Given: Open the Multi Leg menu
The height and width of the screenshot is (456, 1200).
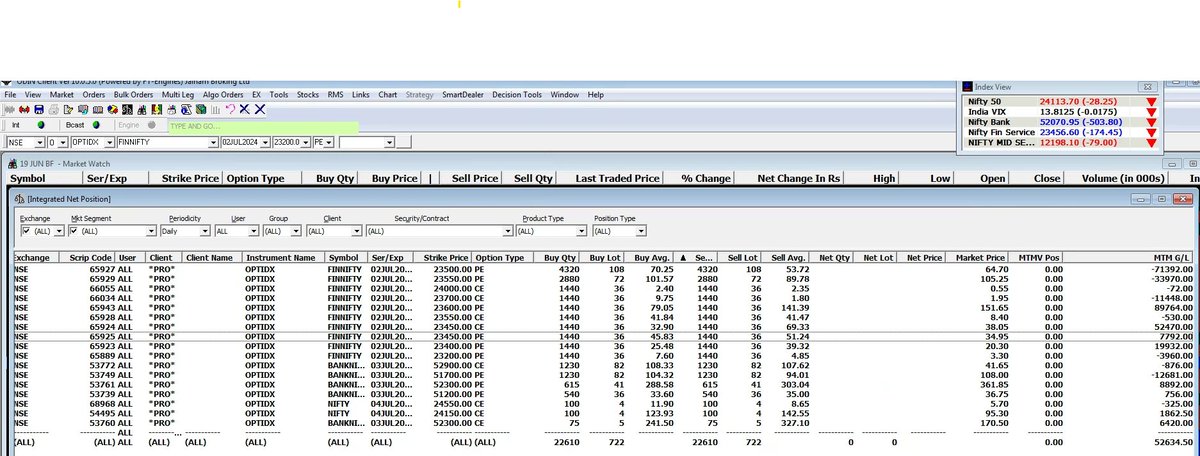Looking at the screenshot, I should (x=178, y=94).
